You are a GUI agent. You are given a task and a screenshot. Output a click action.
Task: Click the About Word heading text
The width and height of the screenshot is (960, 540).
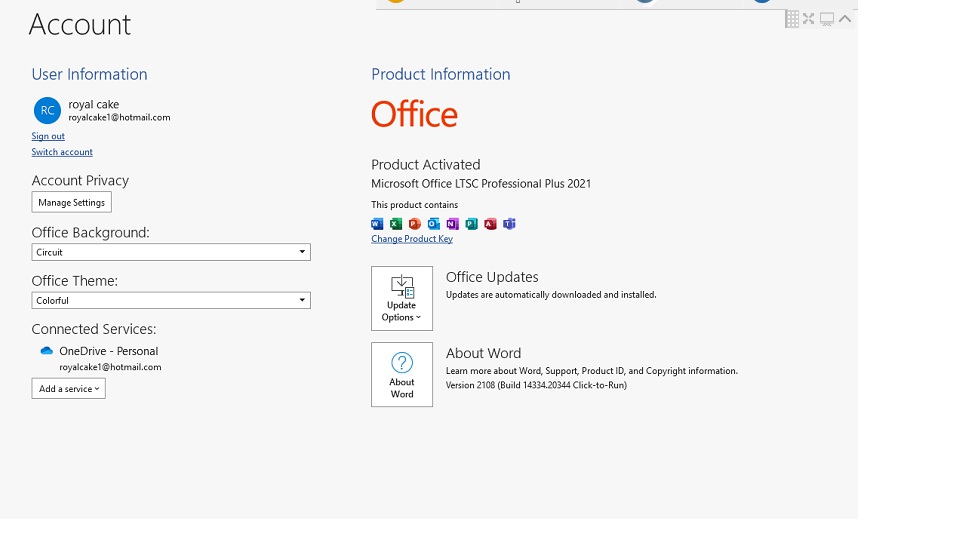point(484,353)
